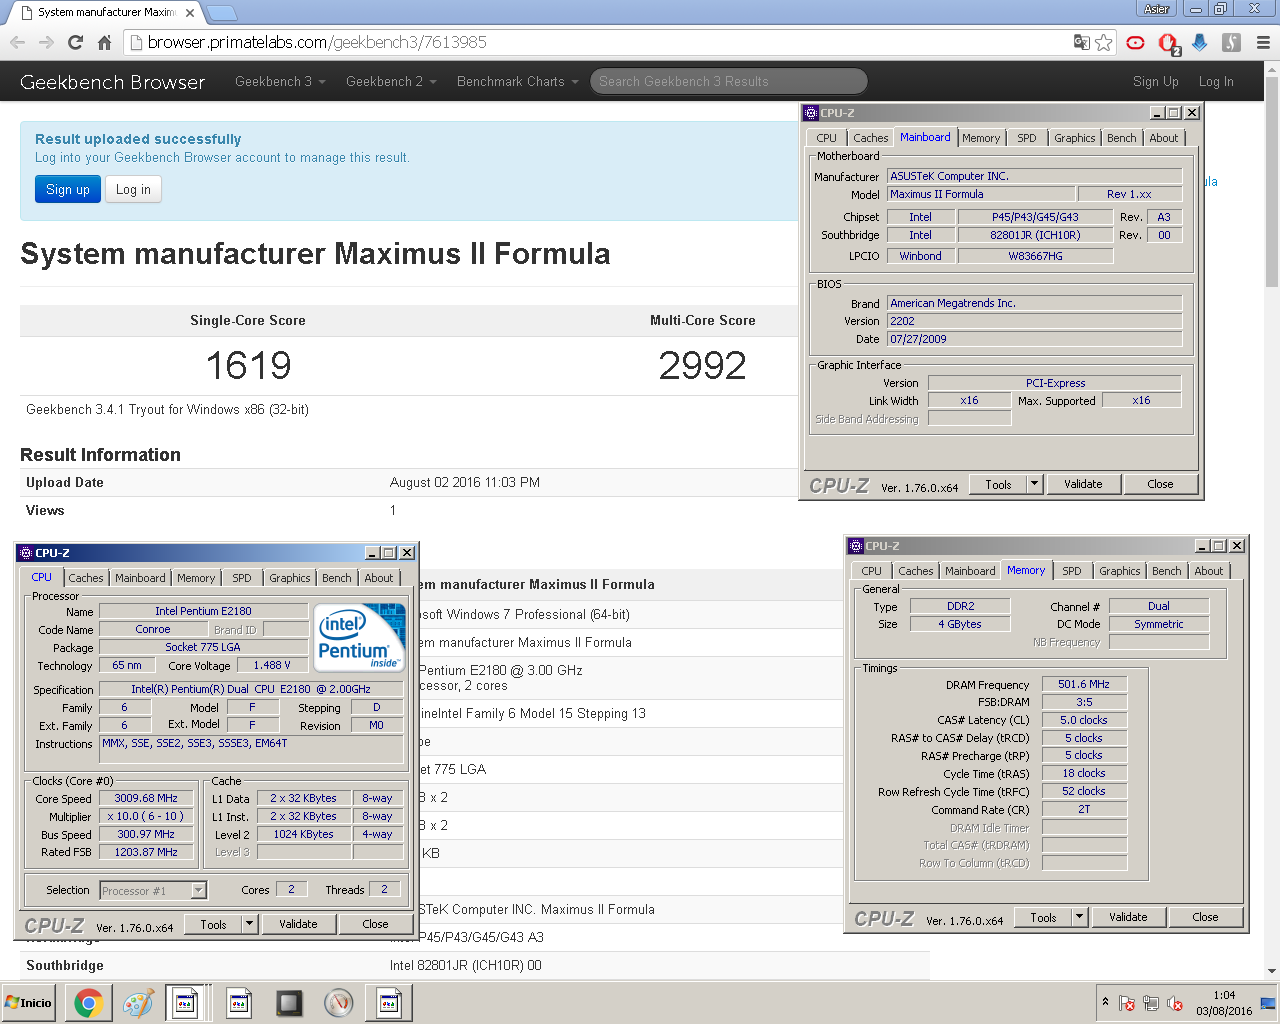Screen dimensions: 1280x1024
Task: Open Mainboard tab in Memory CPU-Z window
Action: [970, 571]
